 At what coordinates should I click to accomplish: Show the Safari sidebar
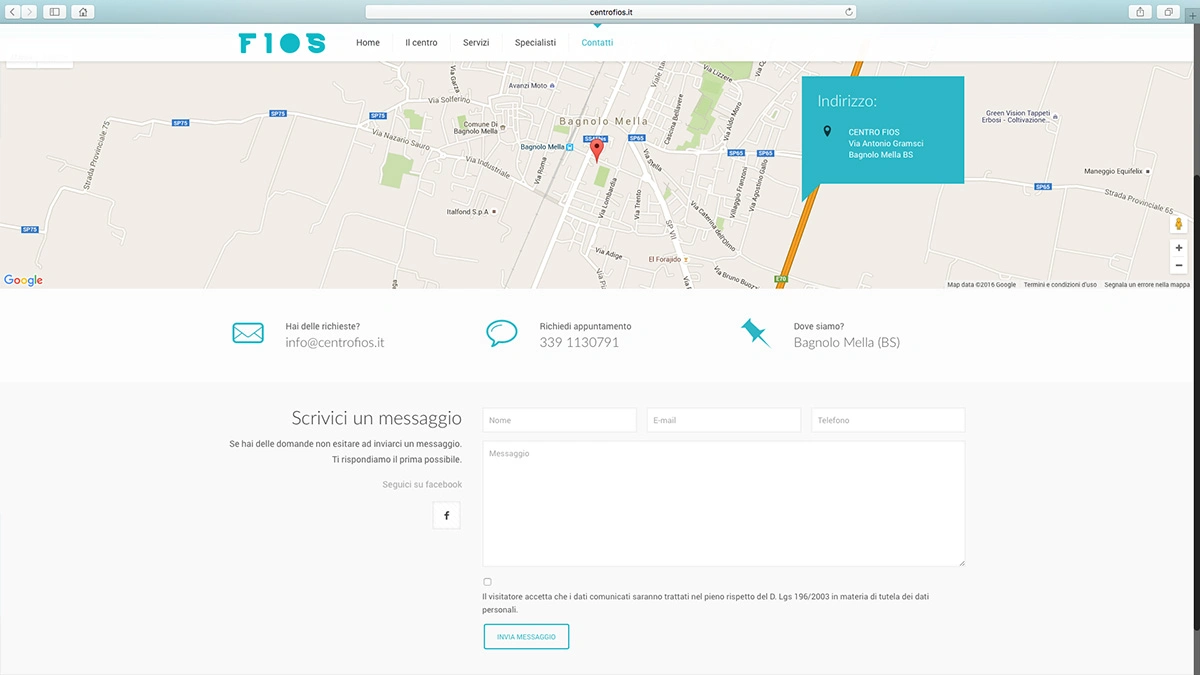(x=54, y=12)
